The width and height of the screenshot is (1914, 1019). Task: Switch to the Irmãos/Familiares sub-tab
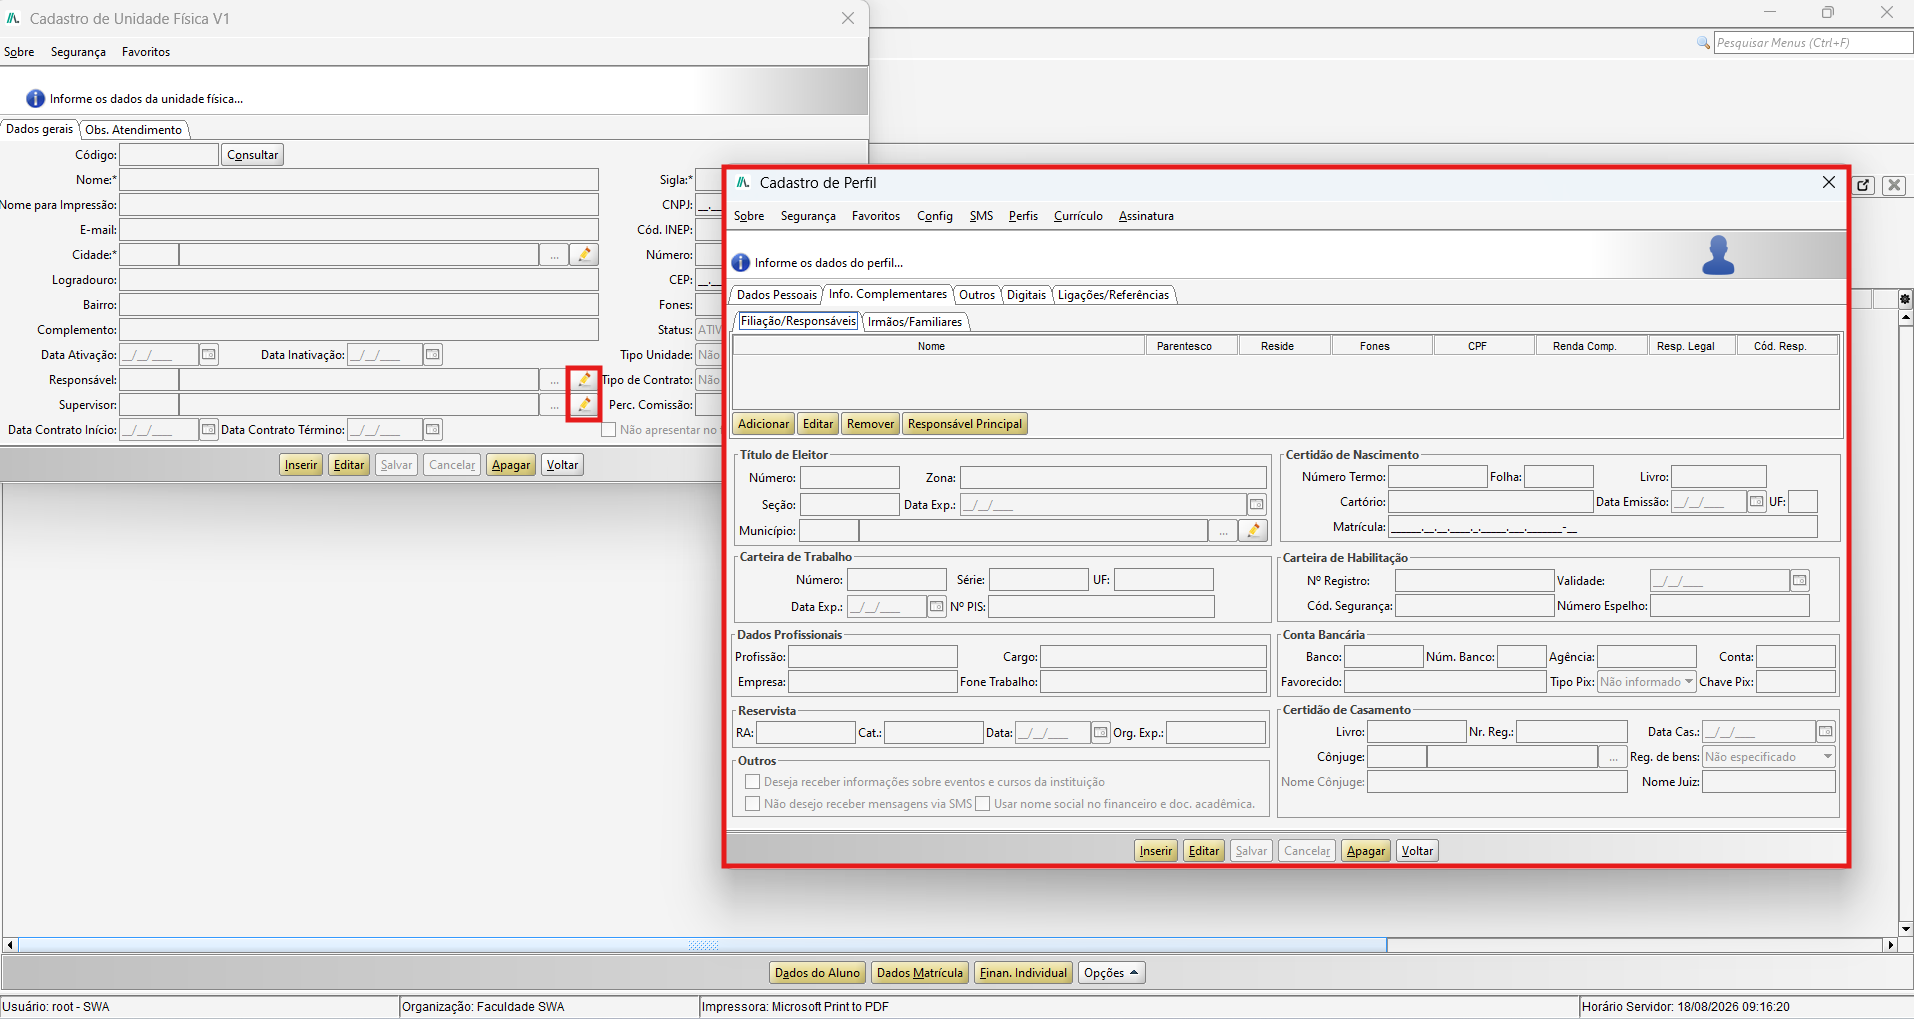(x=915, y=322)
